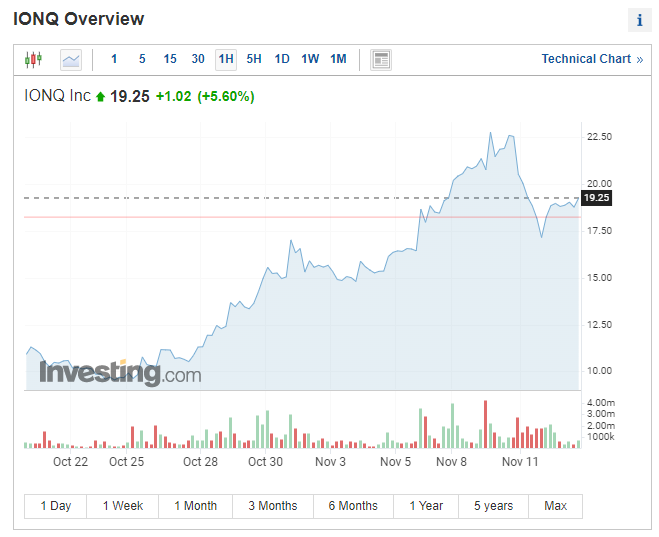Click the 20.00 price axis label

pyautogui.click(x=599, y=184)
